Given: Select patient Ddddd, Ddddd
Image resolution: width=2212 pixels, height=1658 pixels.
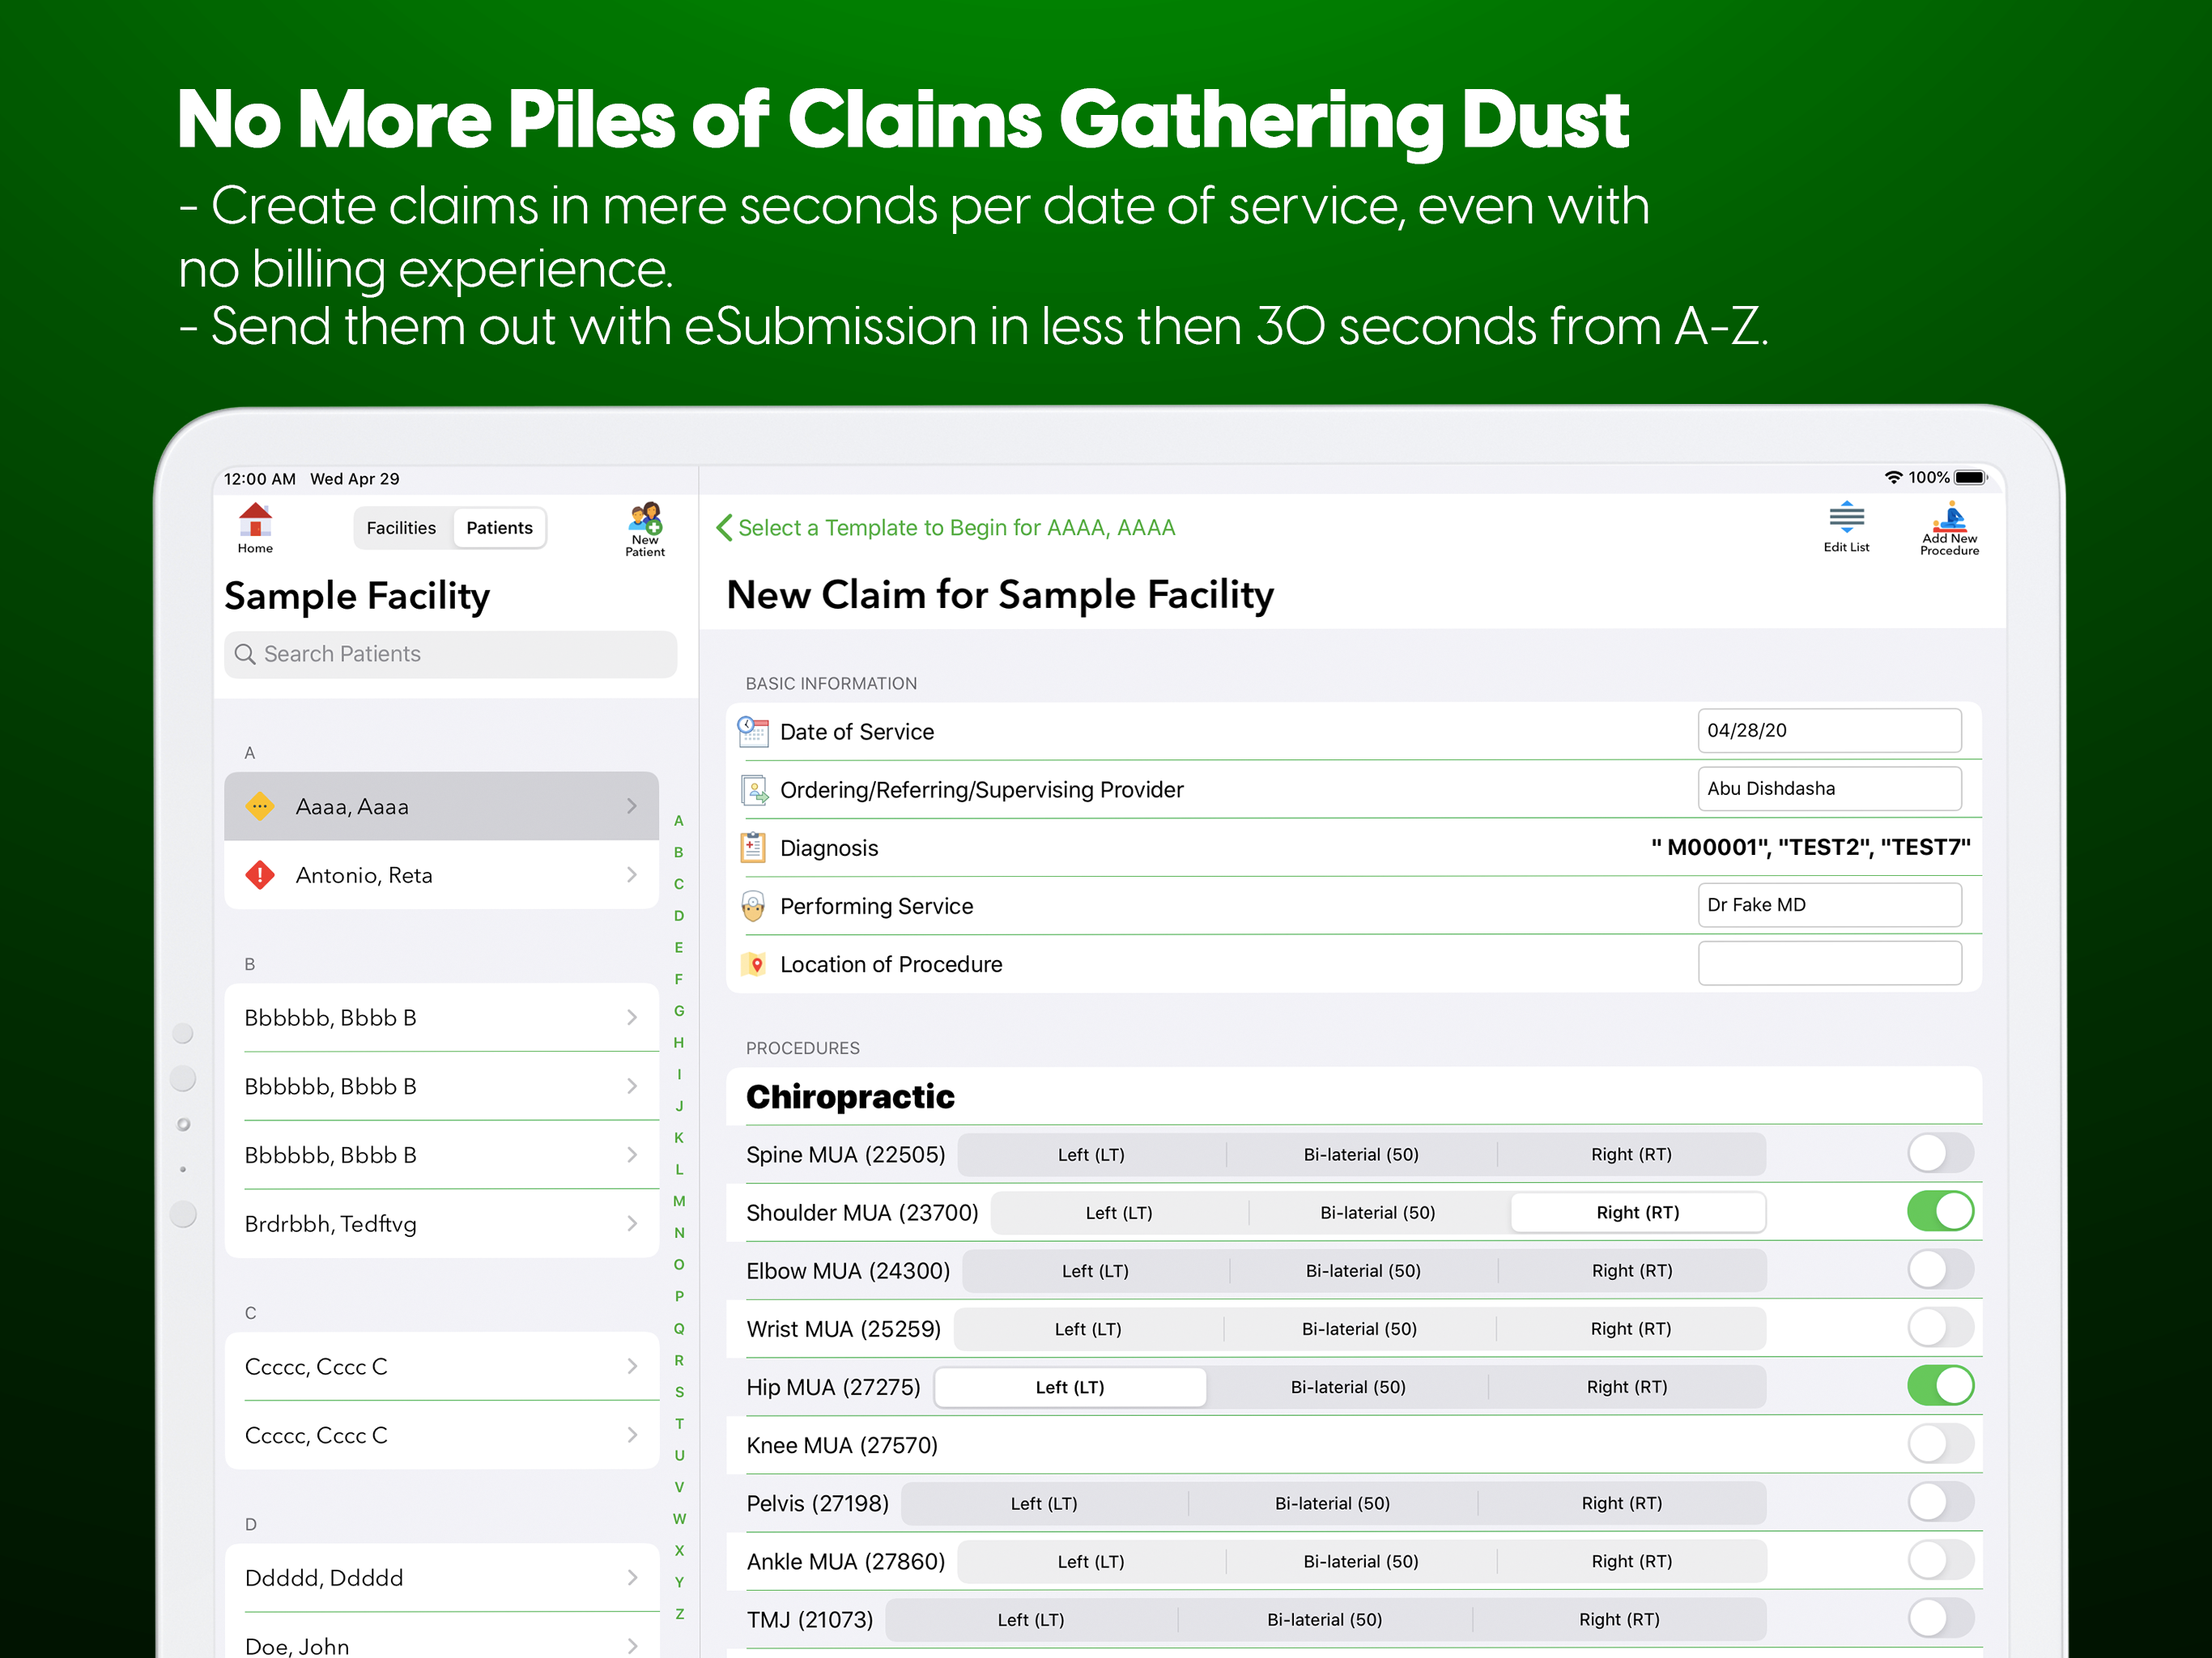Looking at the screenshot, I should click(x=441, y=1577).
